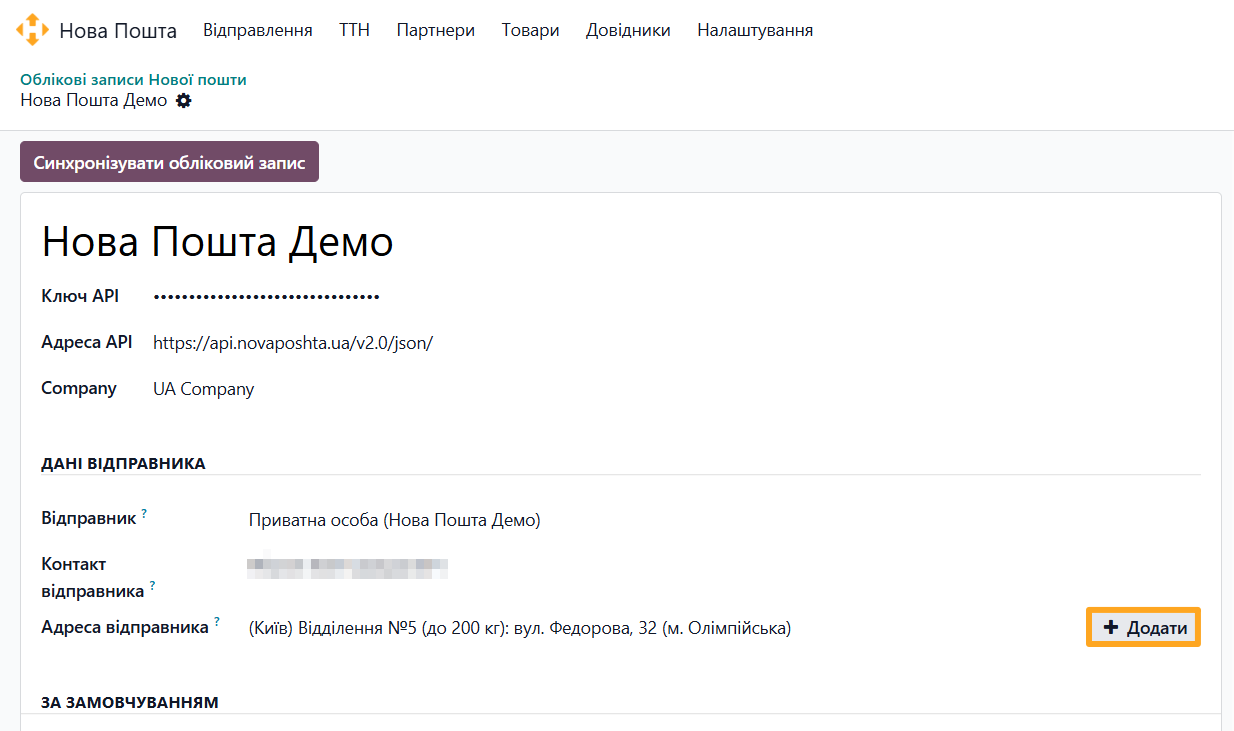Click the Контакт відправника label
Image resolution: width=1234 pixels, height=731 pixels.
tap(93, 577)
